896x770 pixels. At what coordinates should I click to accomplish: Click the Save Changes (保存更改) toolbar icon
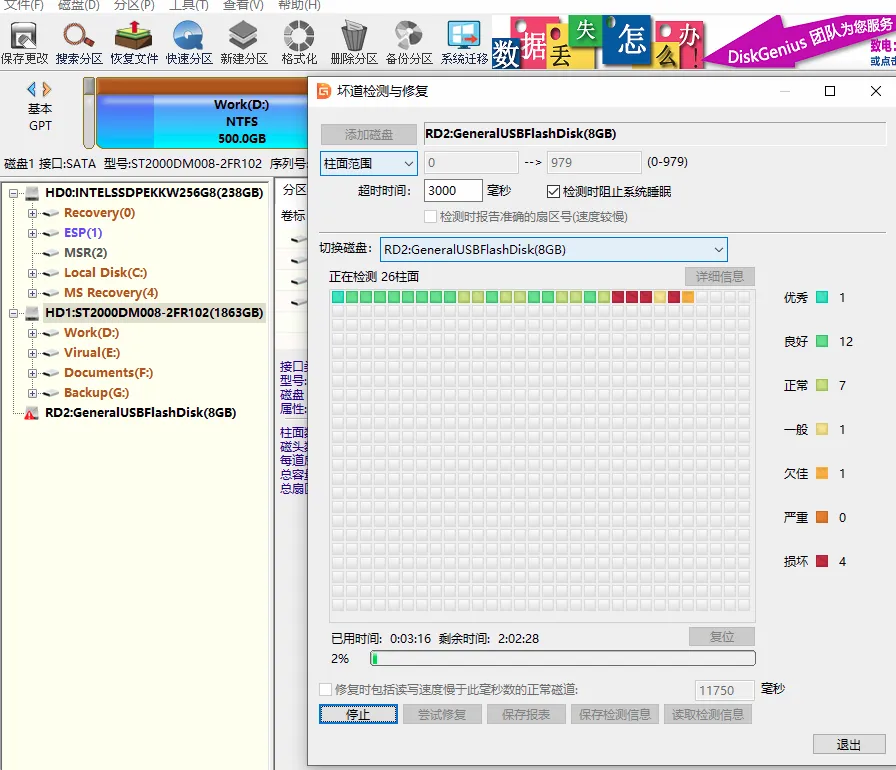tap(24, 43)
